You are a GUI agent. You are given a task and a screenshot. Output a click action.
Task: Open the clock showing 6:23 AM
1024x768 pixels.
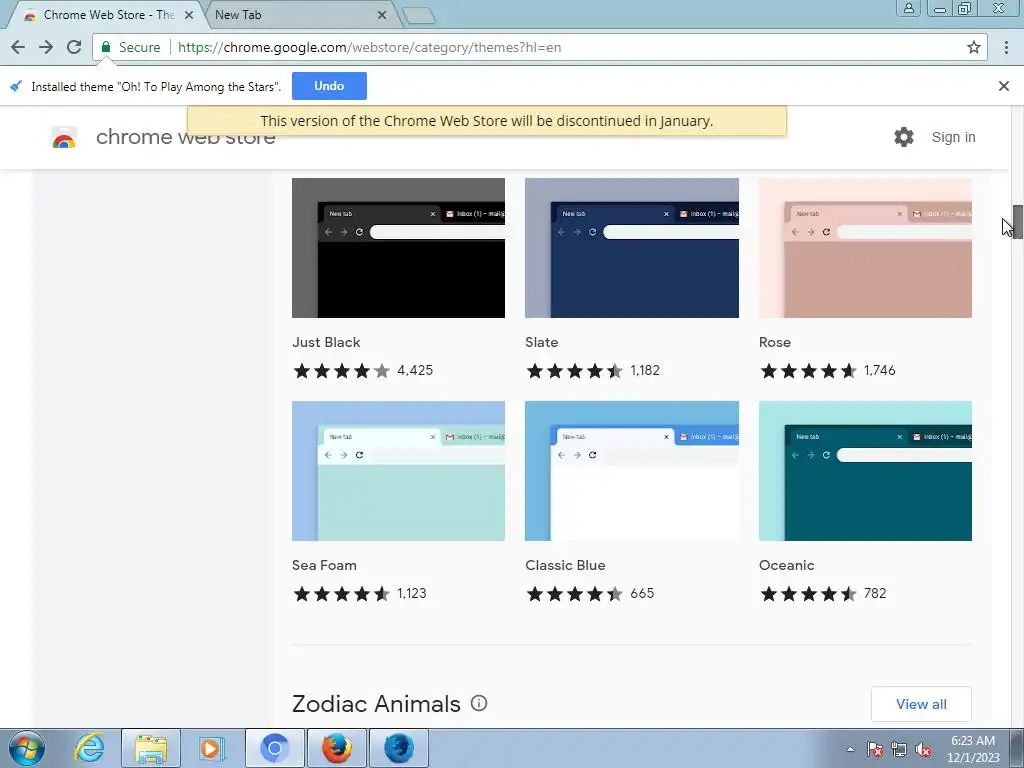[x=973, y=749]
